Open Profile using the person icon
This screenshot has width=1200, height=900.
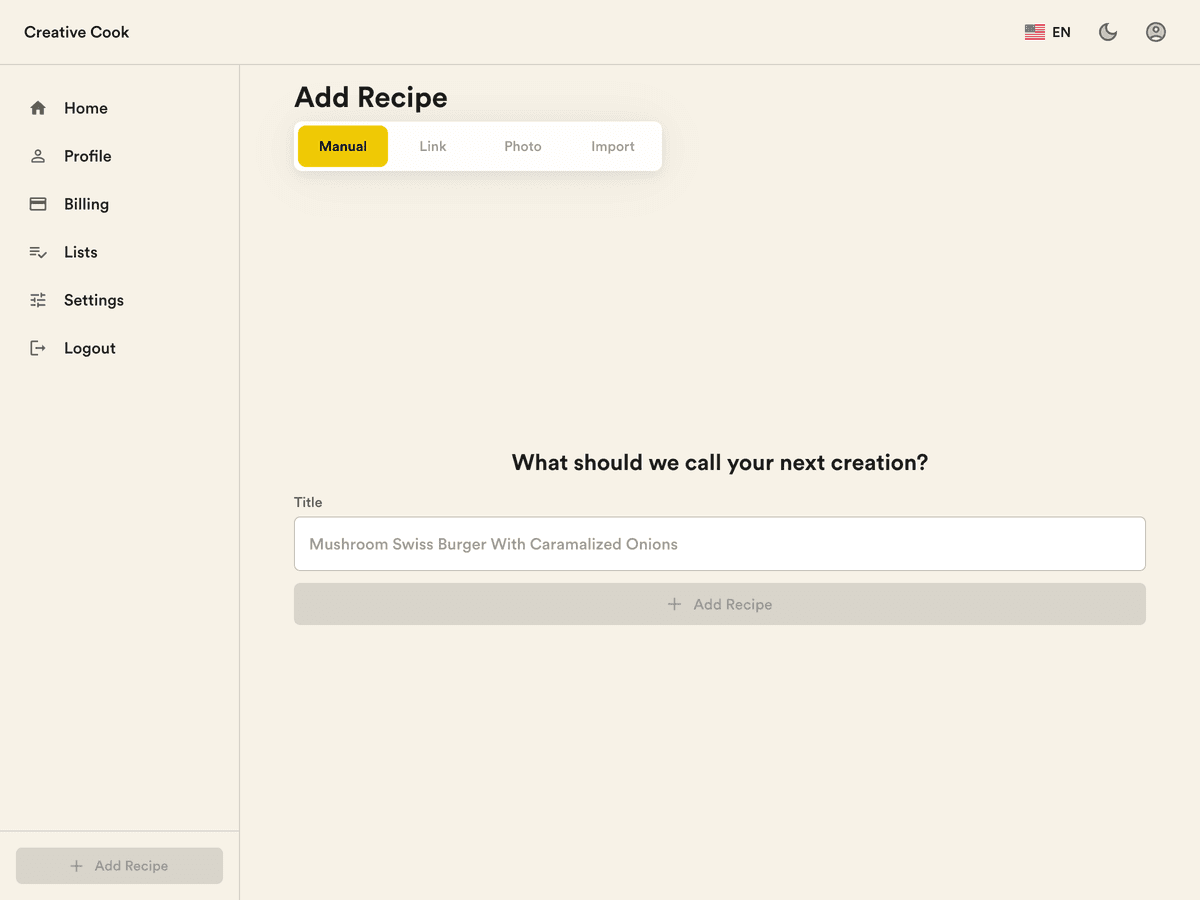38,155
